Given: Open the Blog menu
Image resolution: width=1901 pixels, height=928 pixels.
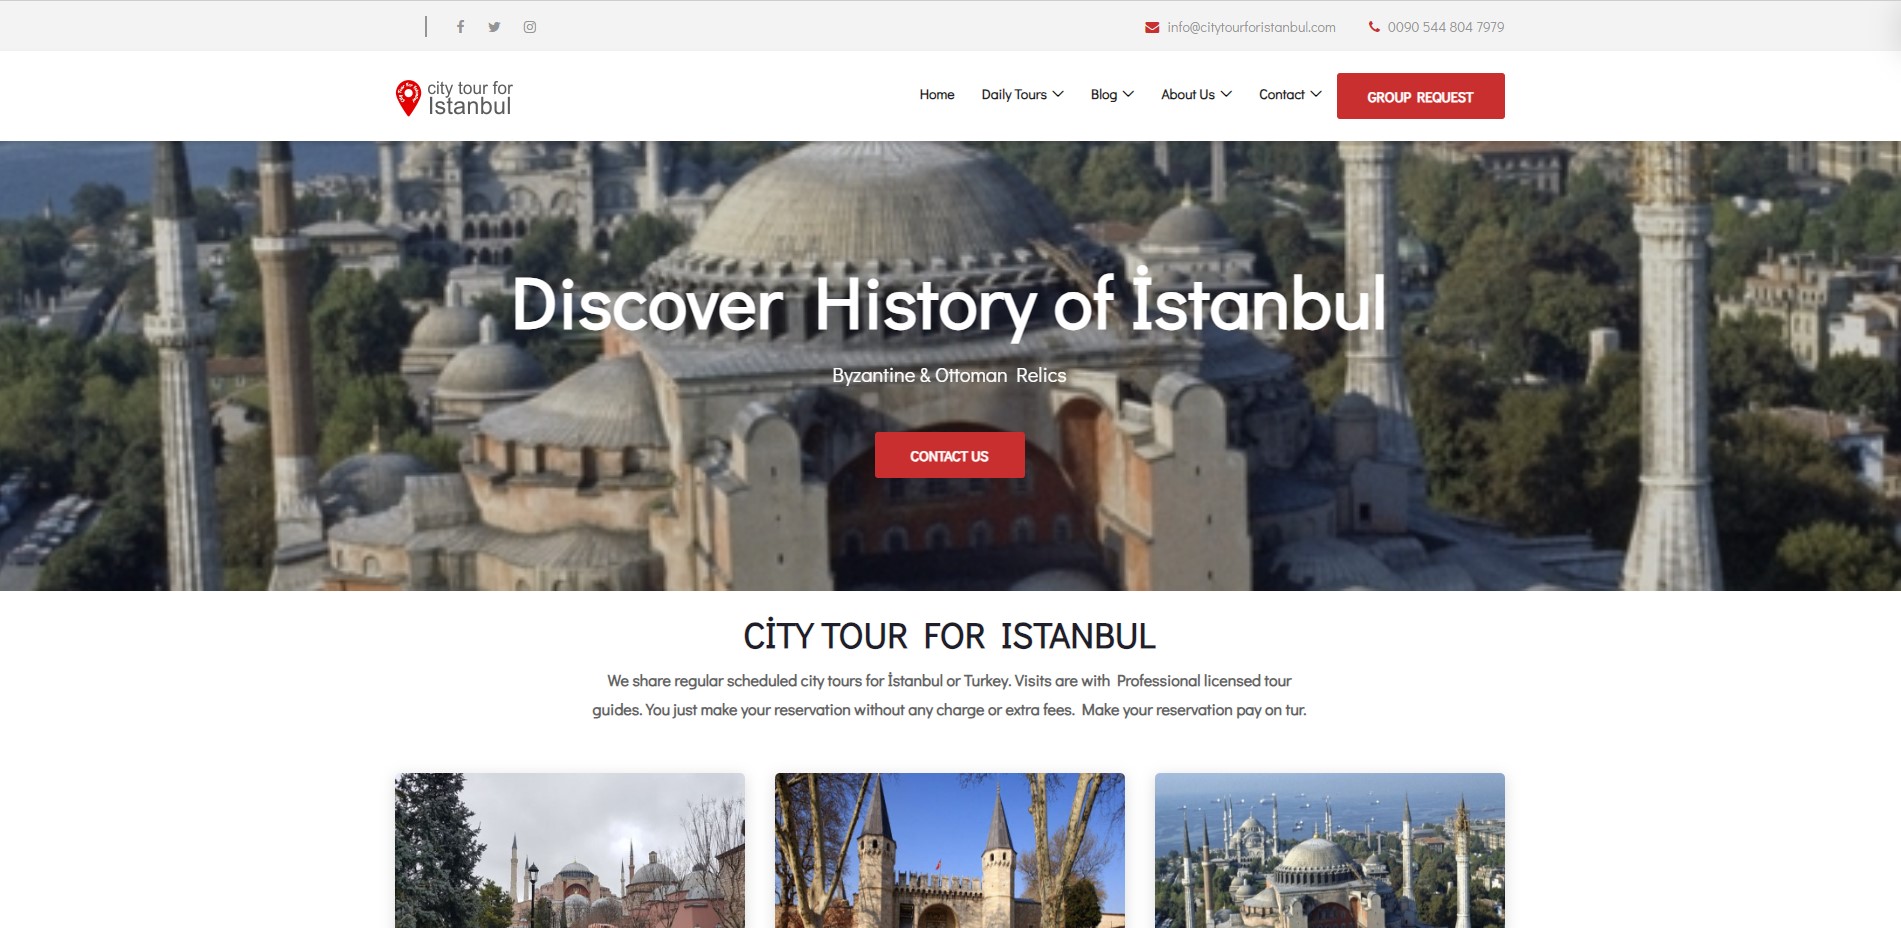Looking at the screenshot, I should pyautogui.click(x=1104, y=94).
